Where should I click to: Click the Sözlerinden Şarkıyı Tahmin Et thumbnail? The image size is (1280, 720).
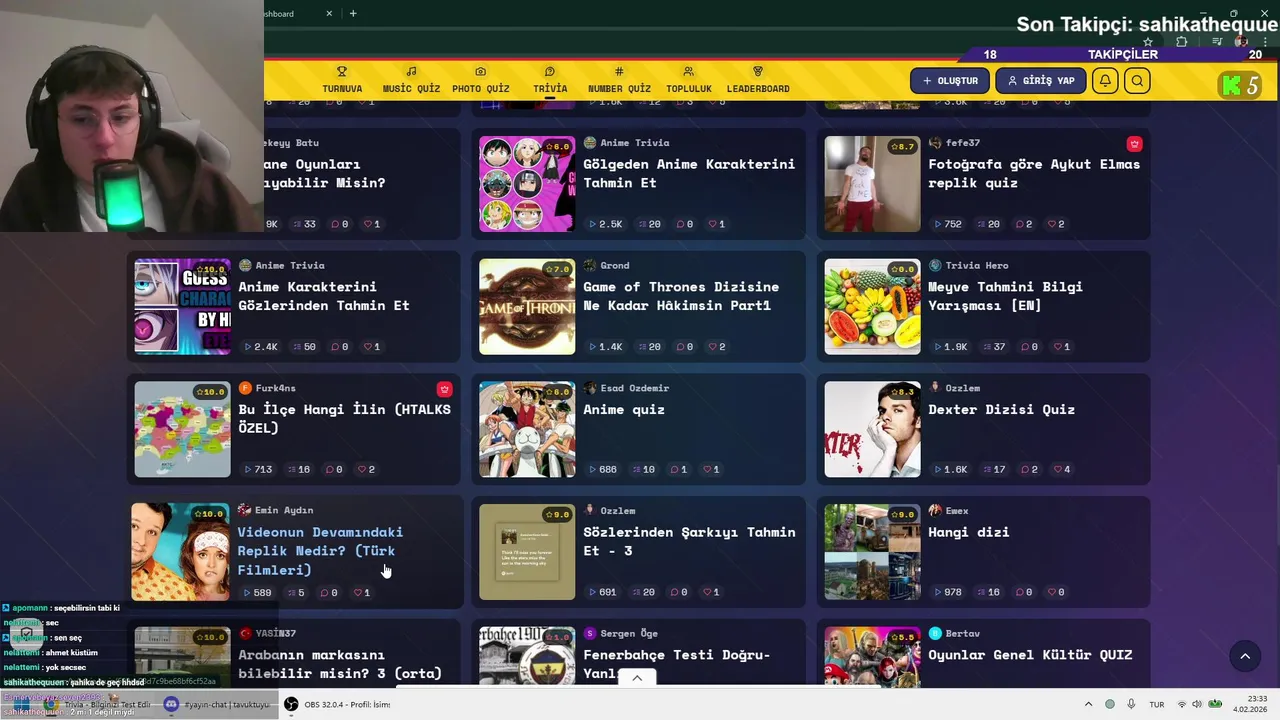pyautogui.click(x=527, y=552)
